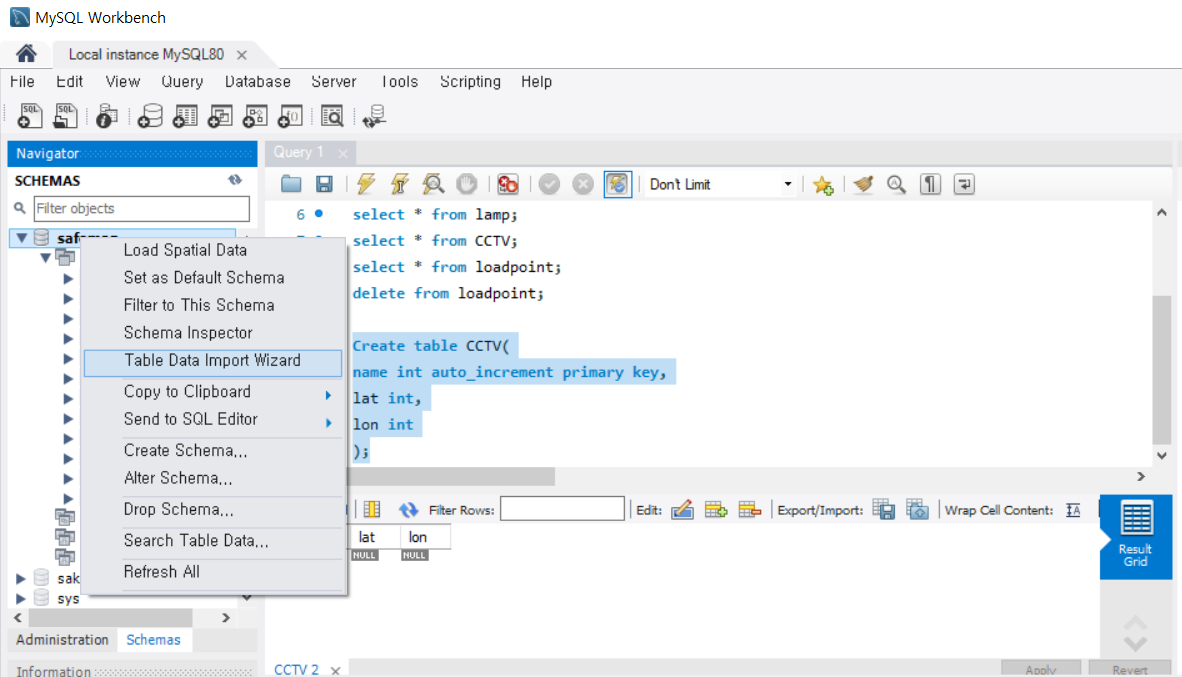Create a new SQL tab icon
The height and width of the screenshot is (677, 1182).
tap(30, 116)
